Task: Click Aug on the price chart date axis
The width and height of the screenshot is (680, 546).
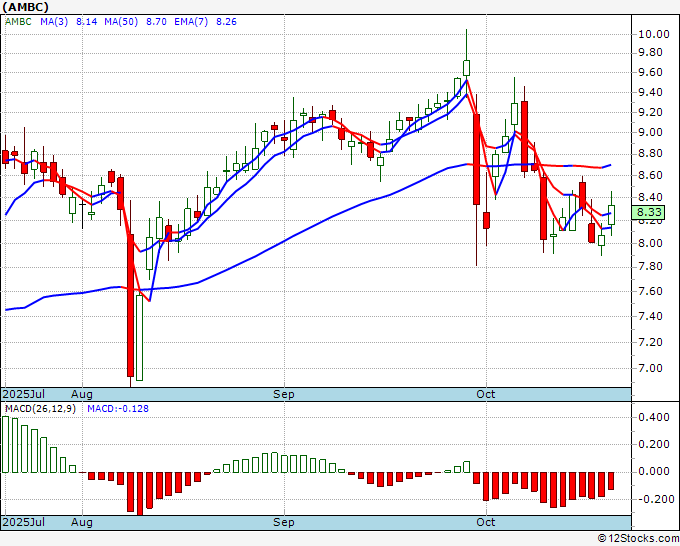Action: coord(82,394)
